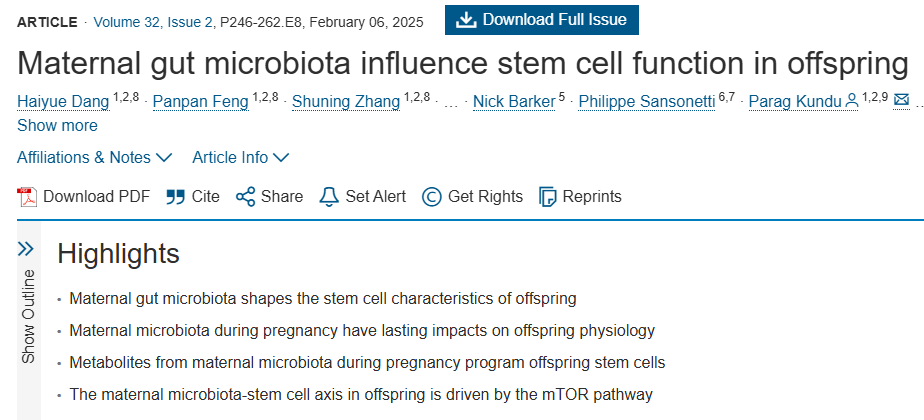Screen dimensions: 924x420
Task: Show more authors
Action: (57, 126)
